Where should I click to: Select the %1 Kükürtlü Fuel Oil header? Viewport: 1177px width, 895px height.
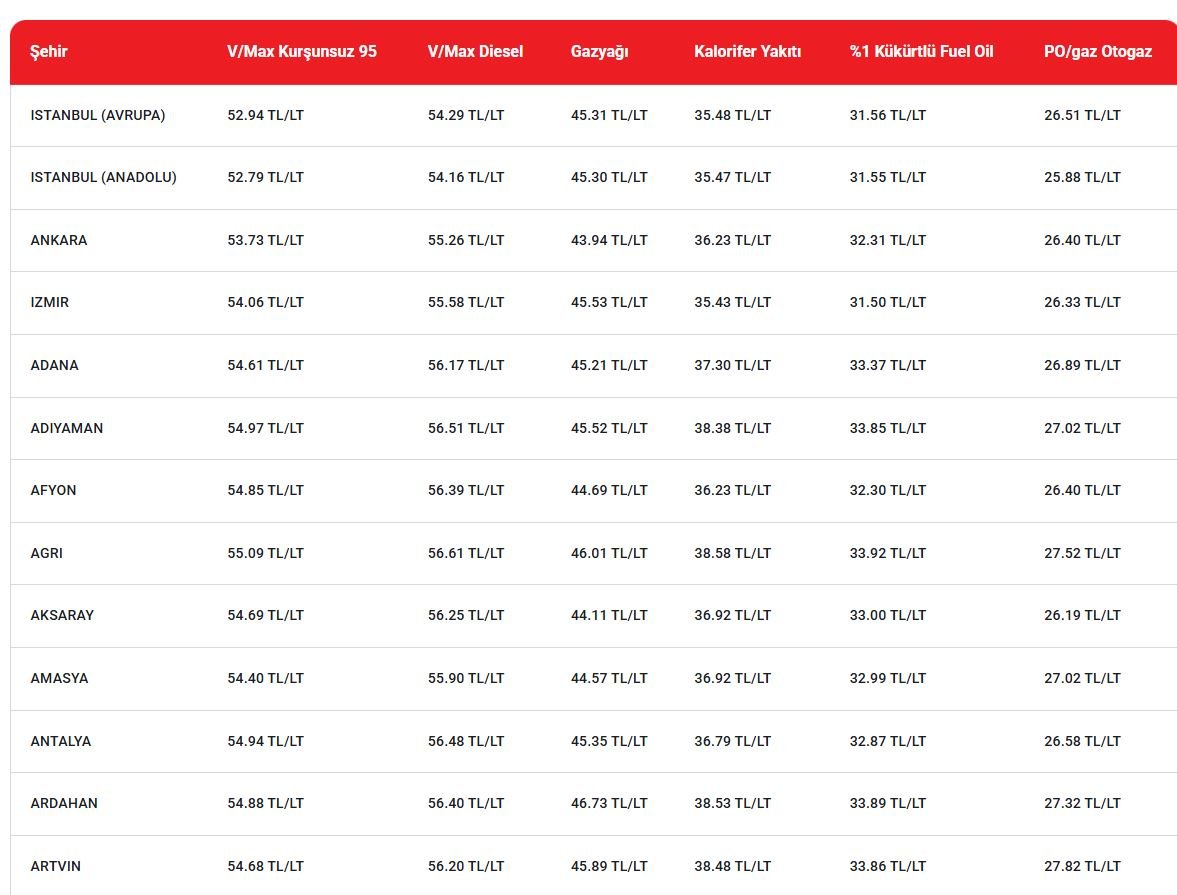pos(921,52)
